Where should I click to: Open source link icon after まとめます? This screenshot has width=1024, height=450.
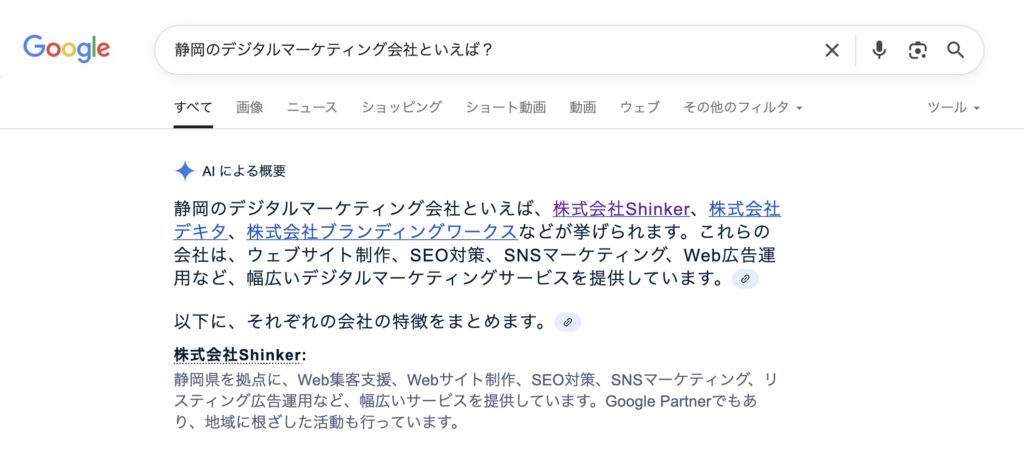click(x=567, y=322)
